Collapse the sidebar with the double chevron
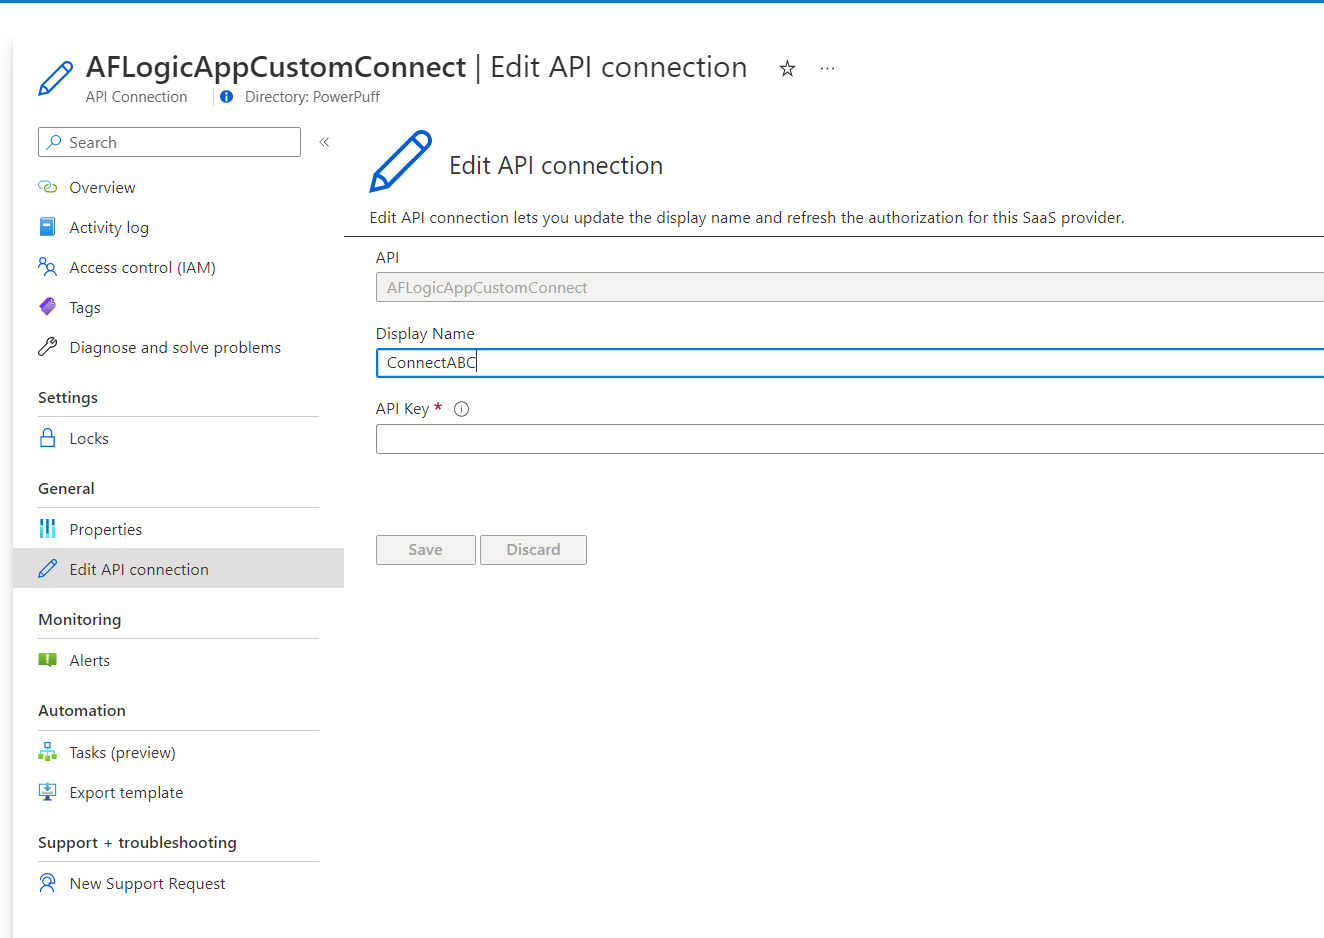The image size is (1324, 938). click(x=324, y=142)
